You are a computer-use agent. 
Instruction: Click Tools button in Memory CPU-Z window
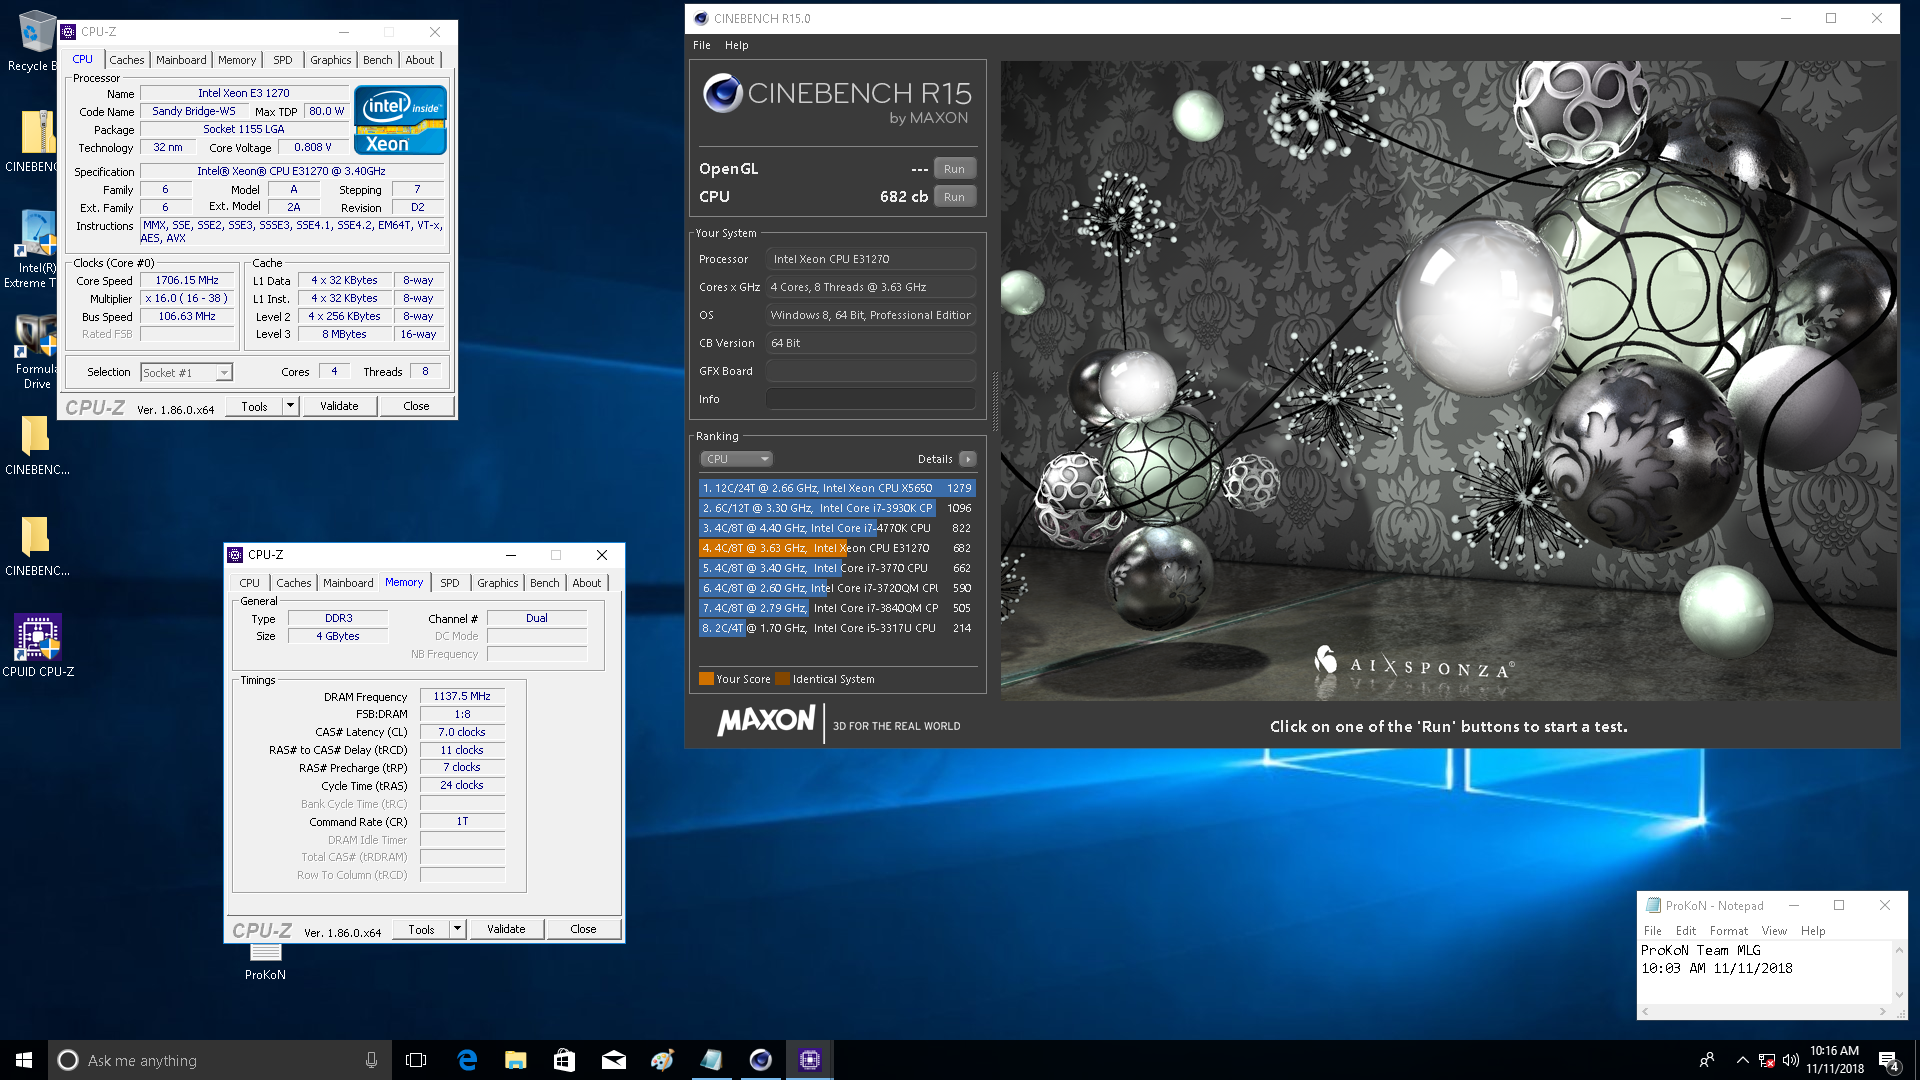tap(421, 929)
